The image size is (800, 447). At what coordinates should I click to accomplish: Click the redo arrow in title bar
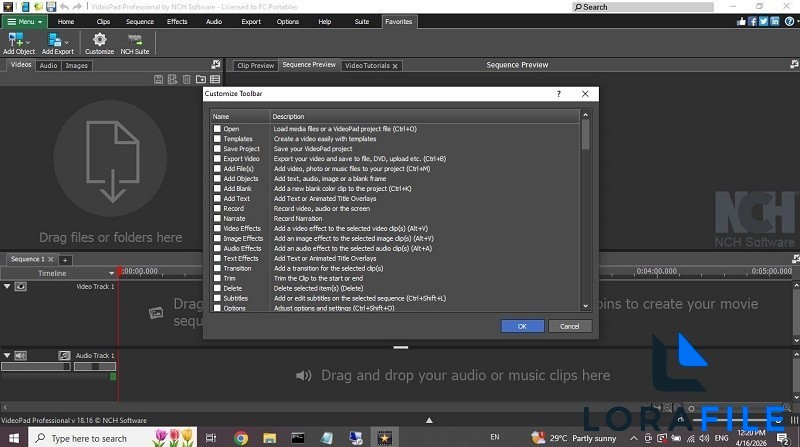[77, 7]
